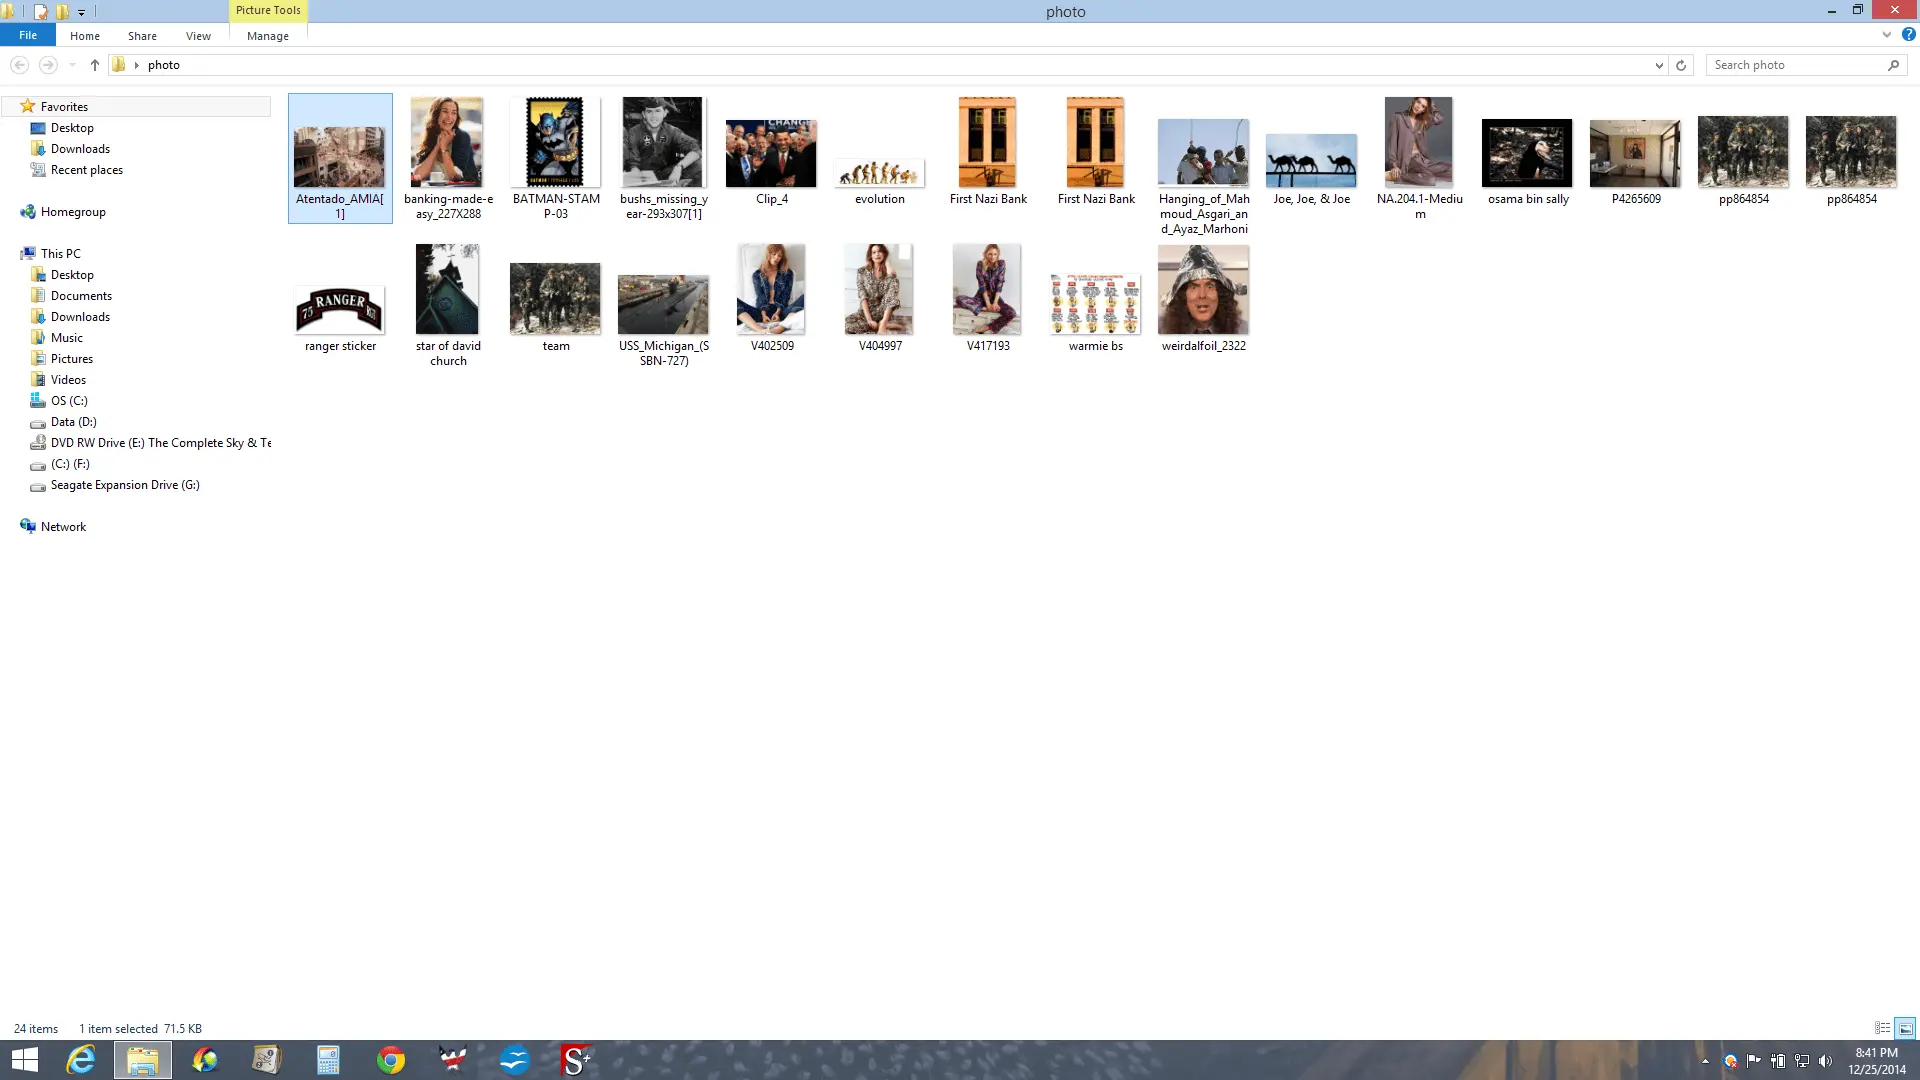The height and width of the screenshot is (1080, 1920).
Task: Switch to Large thumbnails view icon
Action: pyautogui.click(x=1905, y=1028)
